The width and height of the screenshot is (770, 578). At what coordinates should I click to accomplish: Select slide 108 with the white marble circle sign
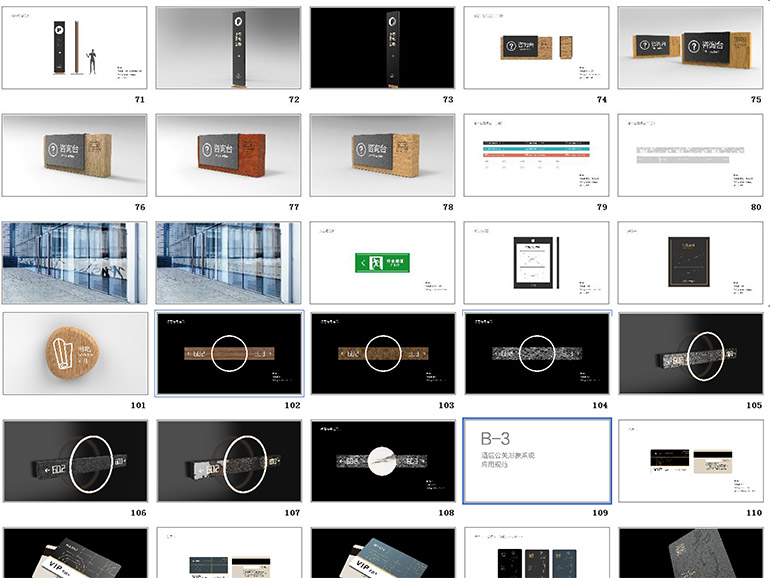[383, 461]
